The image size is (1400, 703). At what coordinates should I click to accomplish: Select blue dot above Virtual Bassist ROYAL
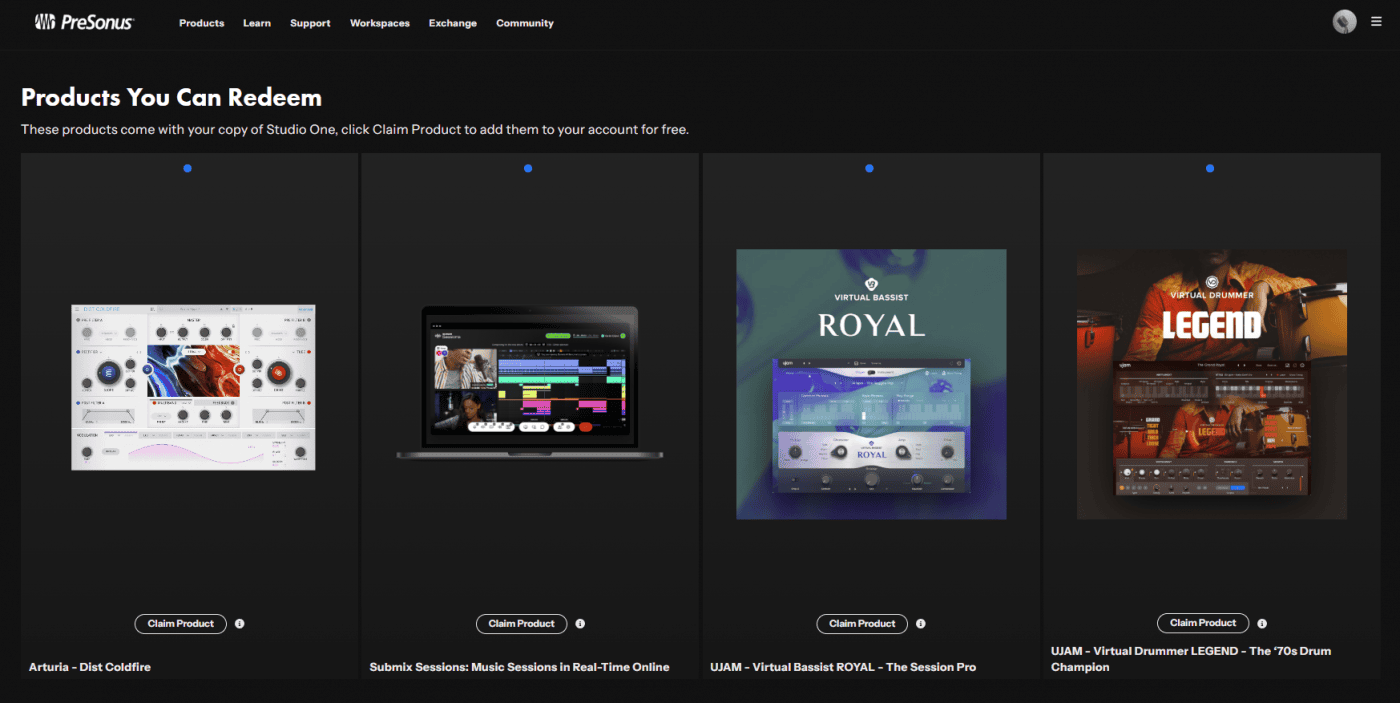coord(869,169)
